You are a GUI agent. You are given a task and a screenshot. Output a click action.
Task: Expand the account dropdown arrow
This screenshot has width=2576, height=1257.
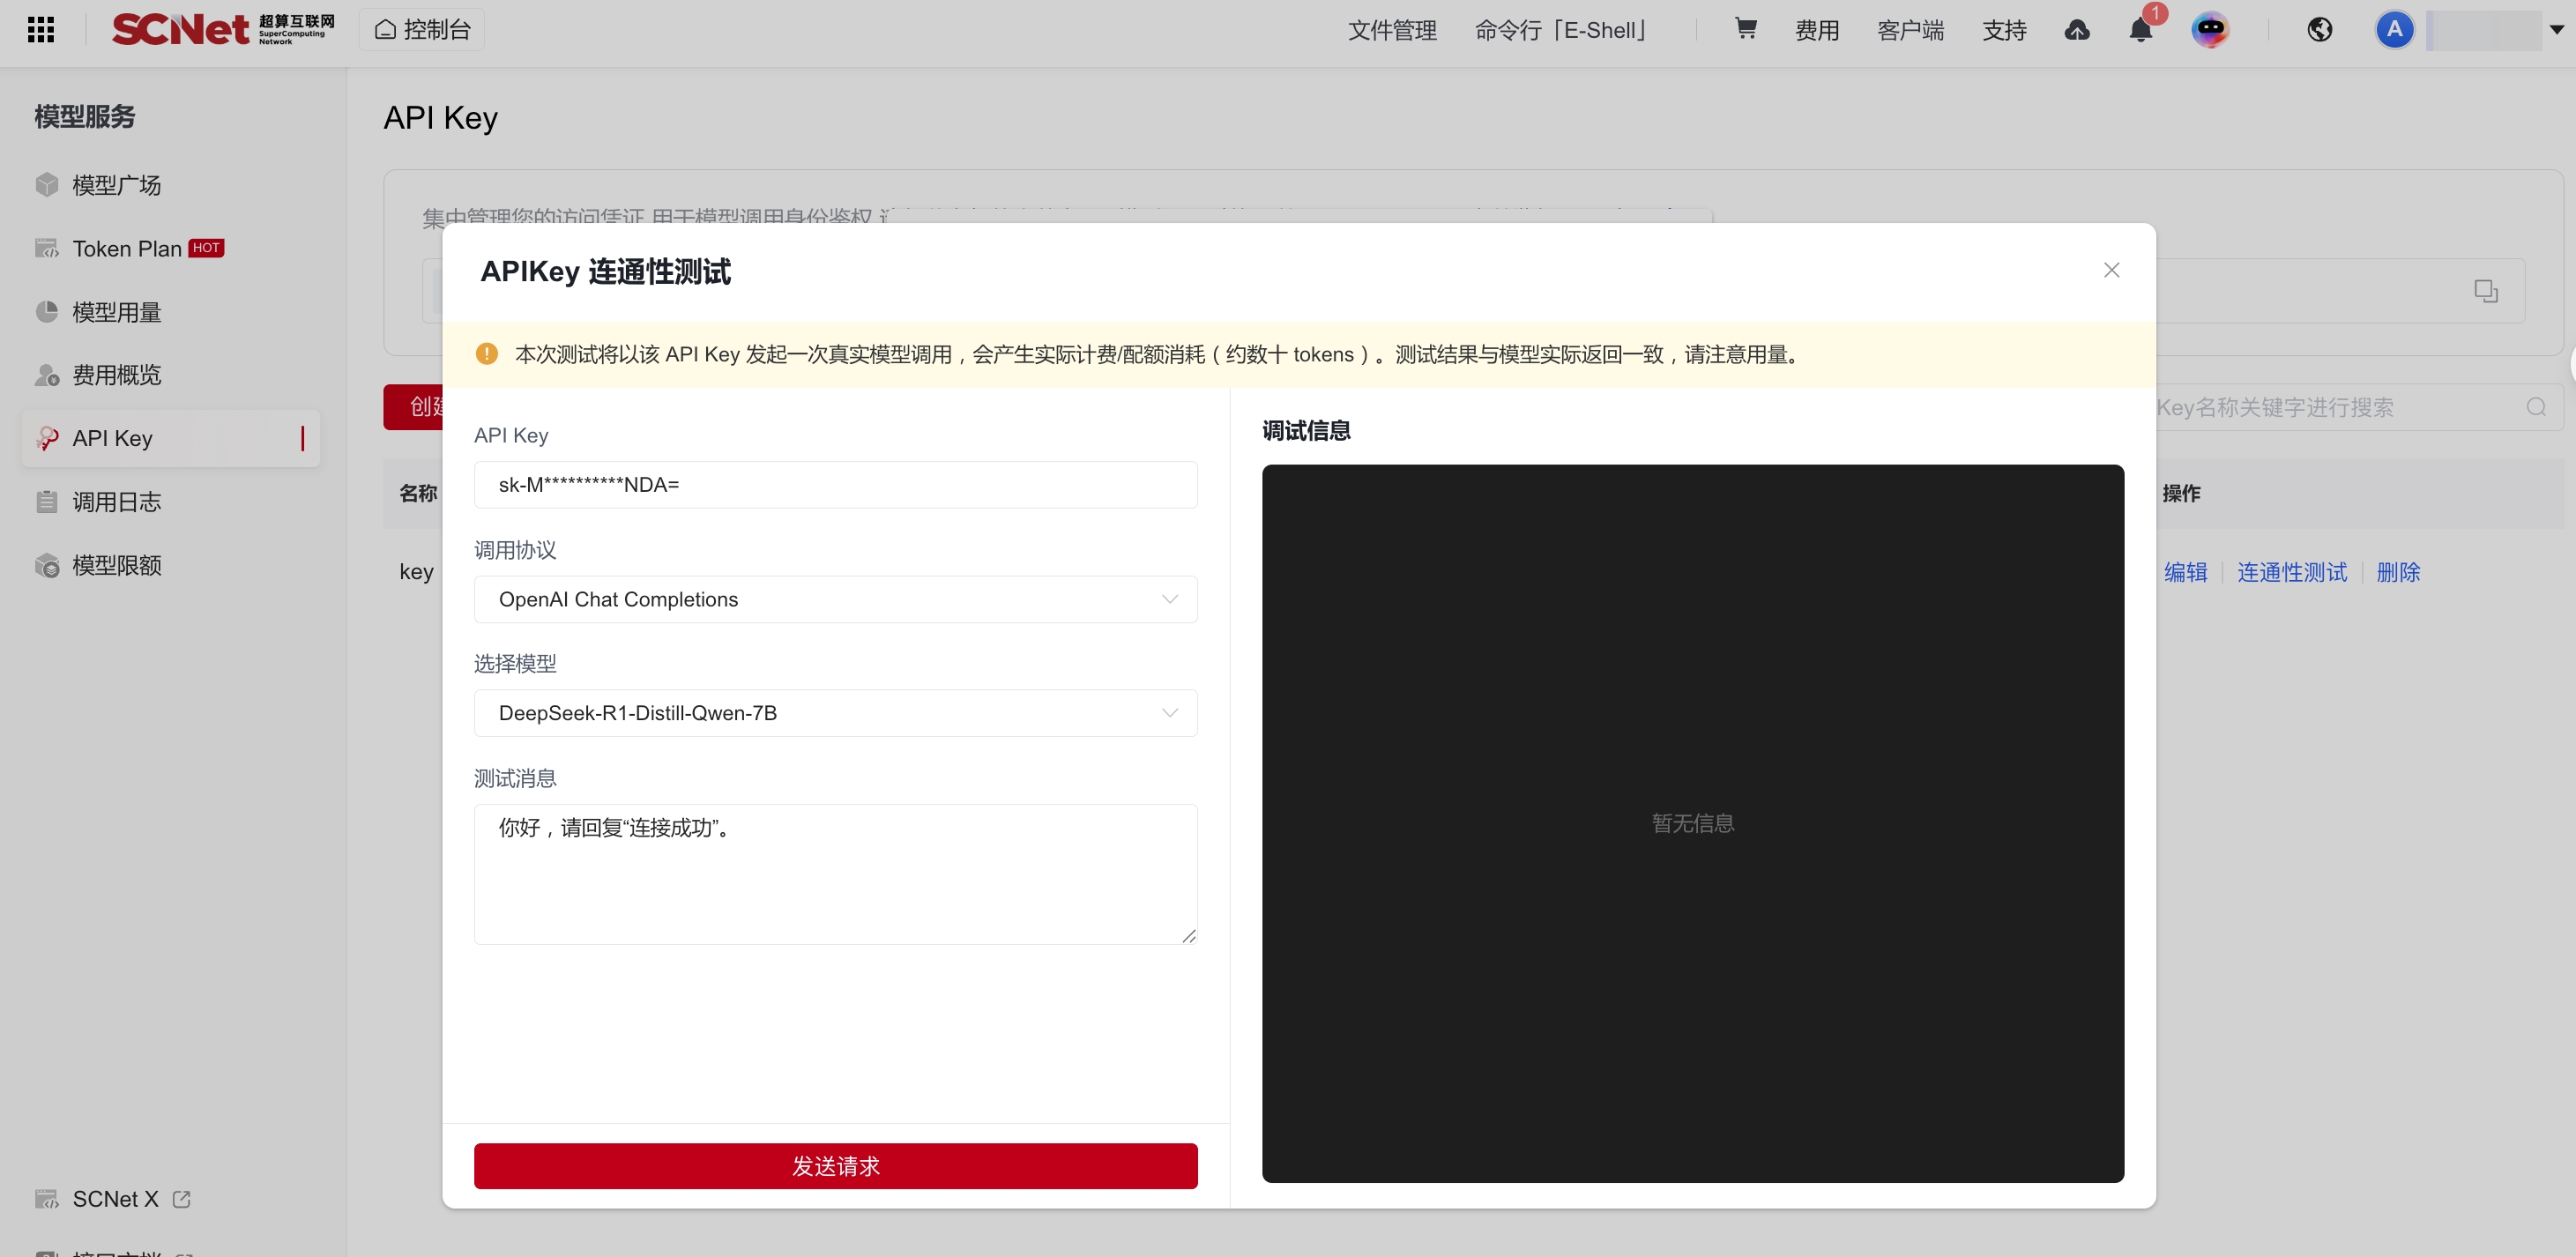pos(2557,30)
